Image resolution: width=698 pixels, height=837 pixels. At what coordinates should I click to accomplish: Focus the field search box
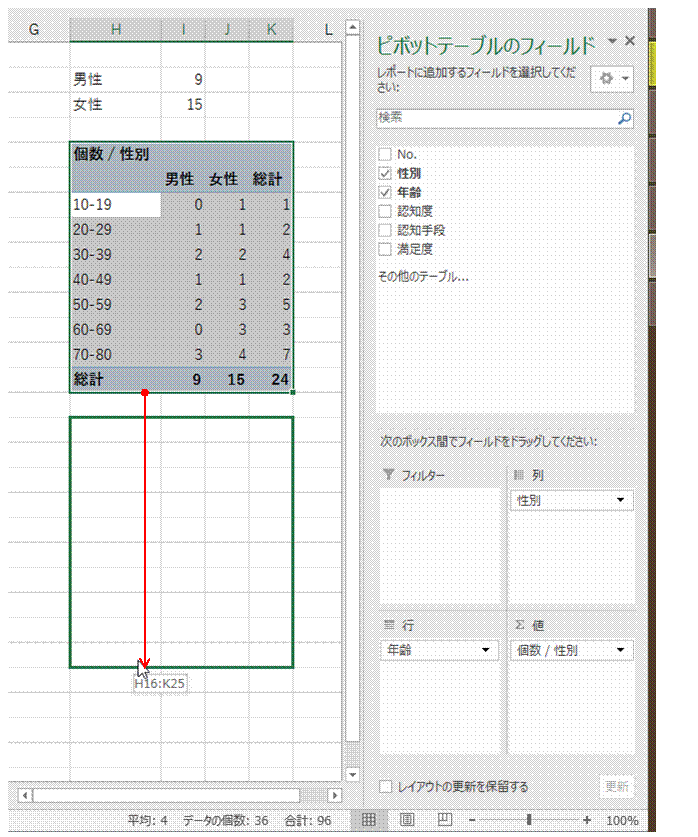505,119
